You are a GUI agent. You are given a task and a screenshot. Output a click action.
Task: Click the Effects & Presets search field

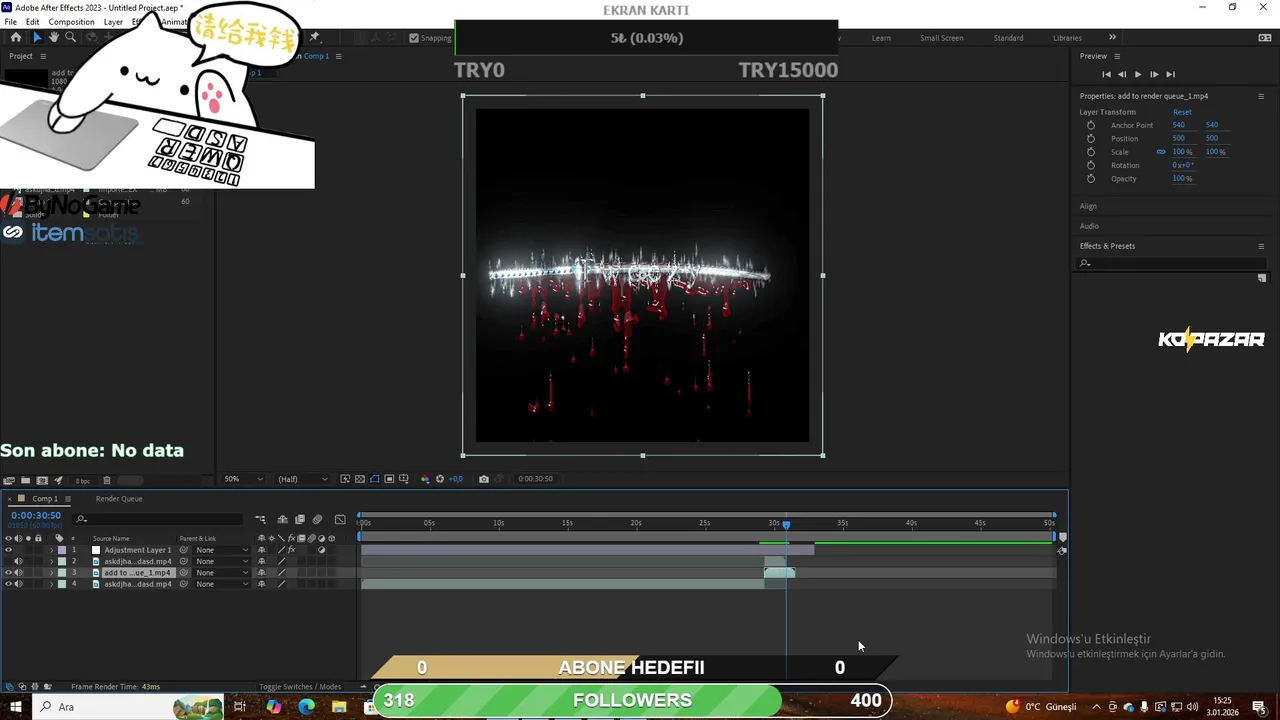tap(1171, 263)
